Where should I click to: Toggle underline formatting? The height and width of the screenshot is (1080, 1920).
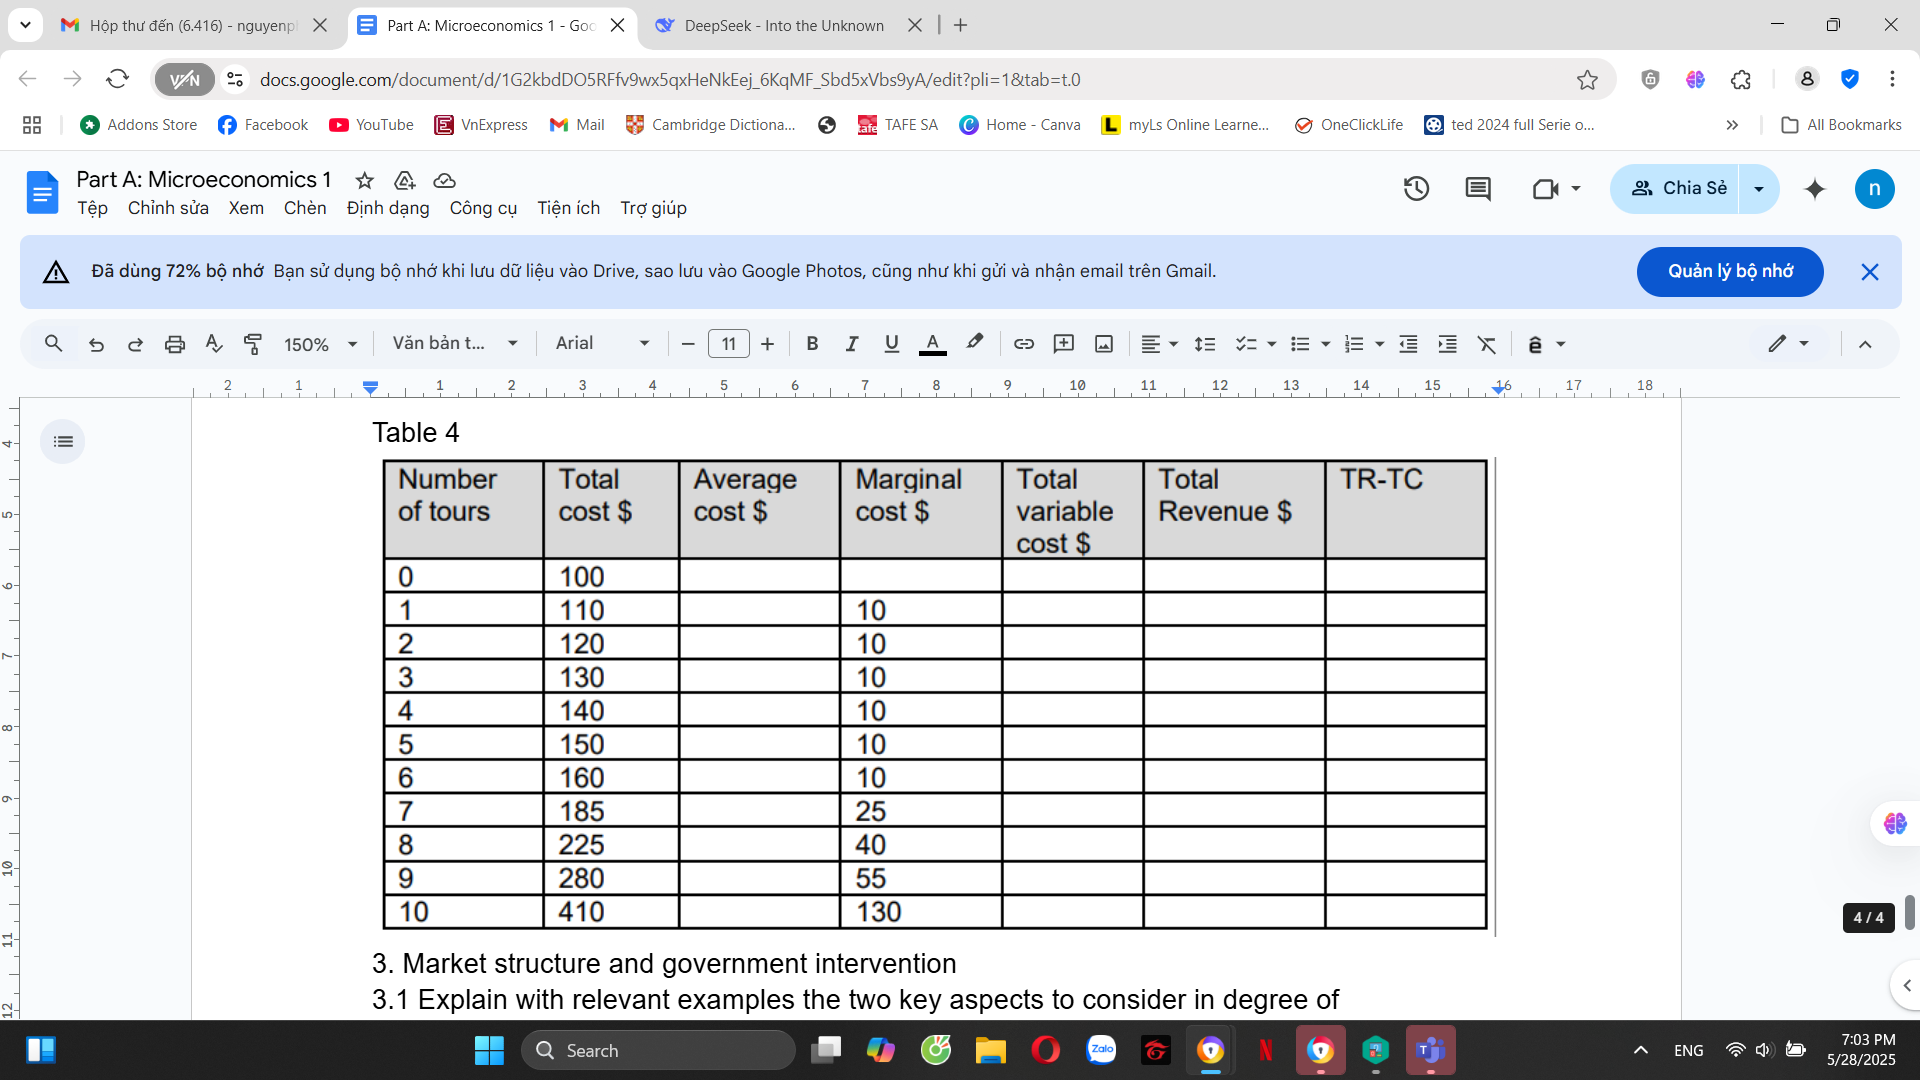click(891, 343)
